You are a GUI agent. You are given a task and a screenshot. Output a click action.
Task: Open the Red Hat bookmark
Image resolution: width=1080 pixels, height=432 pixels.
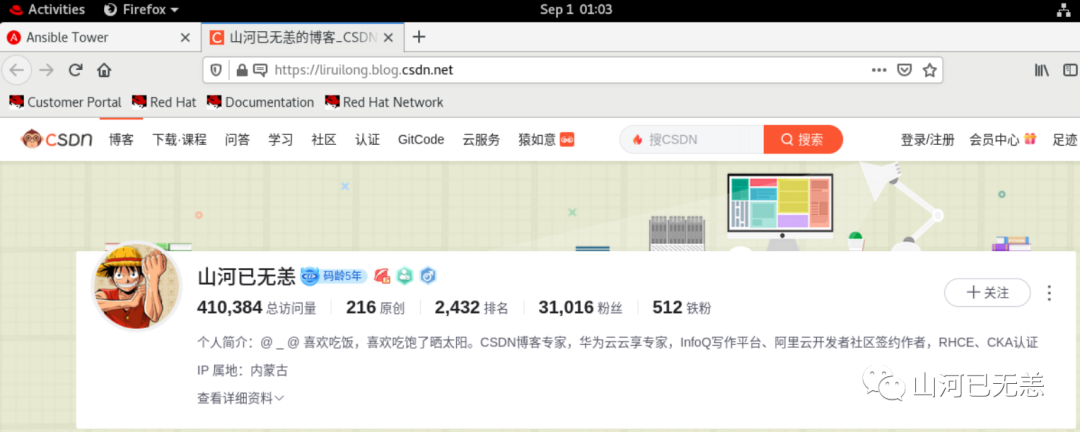click(164, 102)
